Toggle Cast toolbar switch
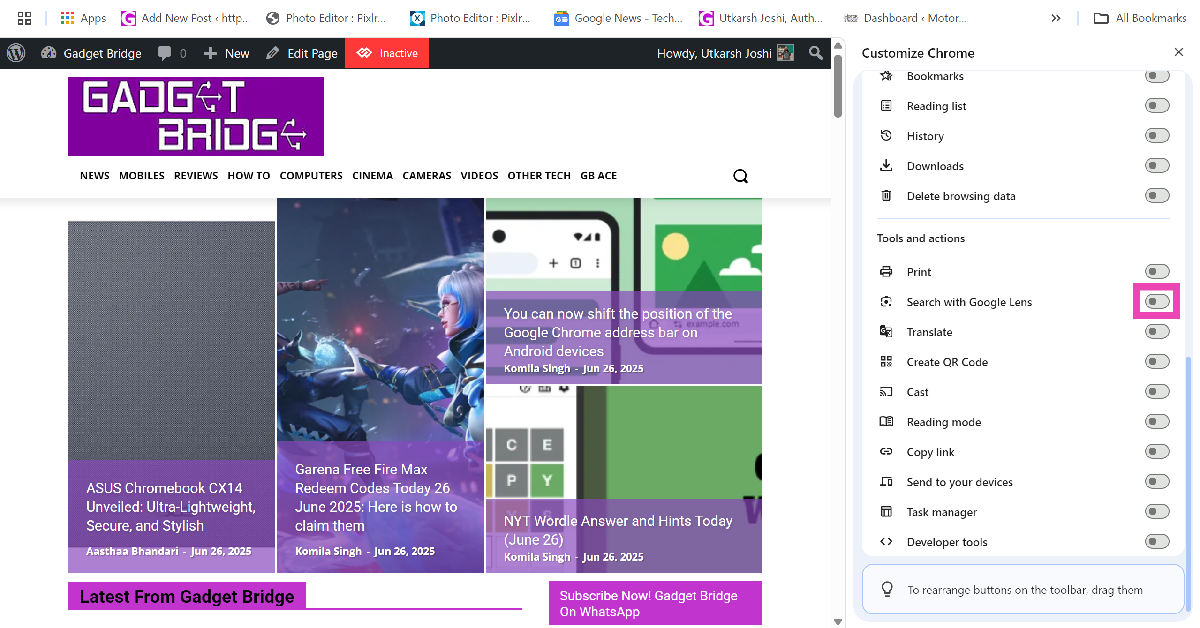The height and width of the screenshot is (628, 1200). 1157,392
